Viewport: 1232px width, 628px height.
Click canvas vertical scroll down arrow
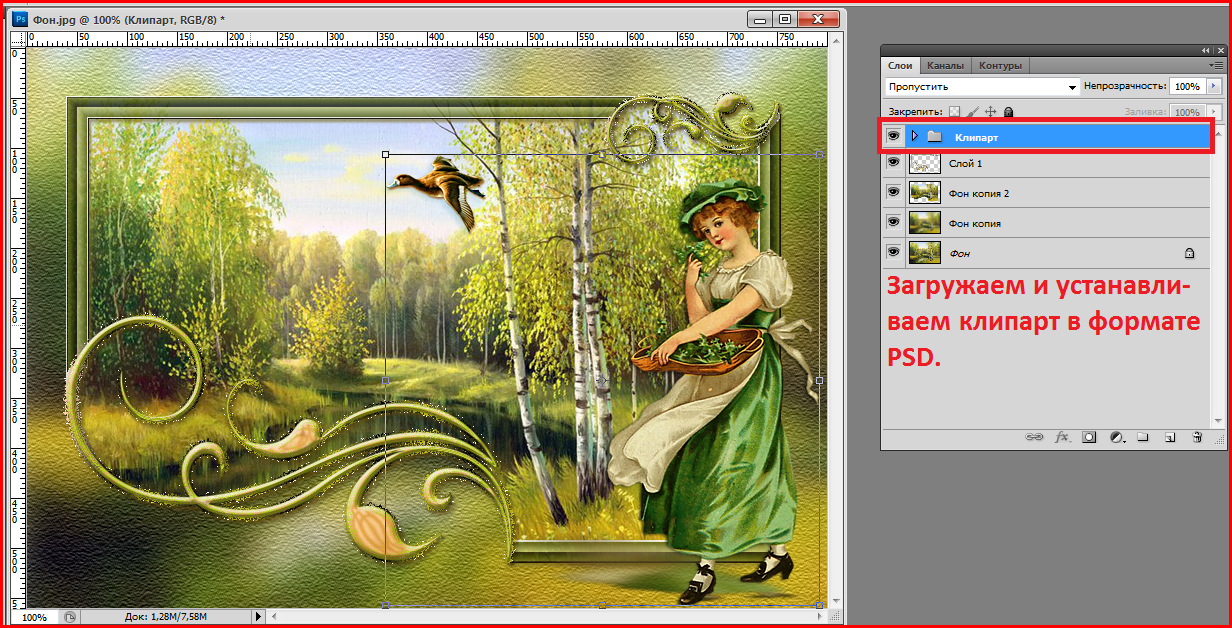click(x=836, y=602)
